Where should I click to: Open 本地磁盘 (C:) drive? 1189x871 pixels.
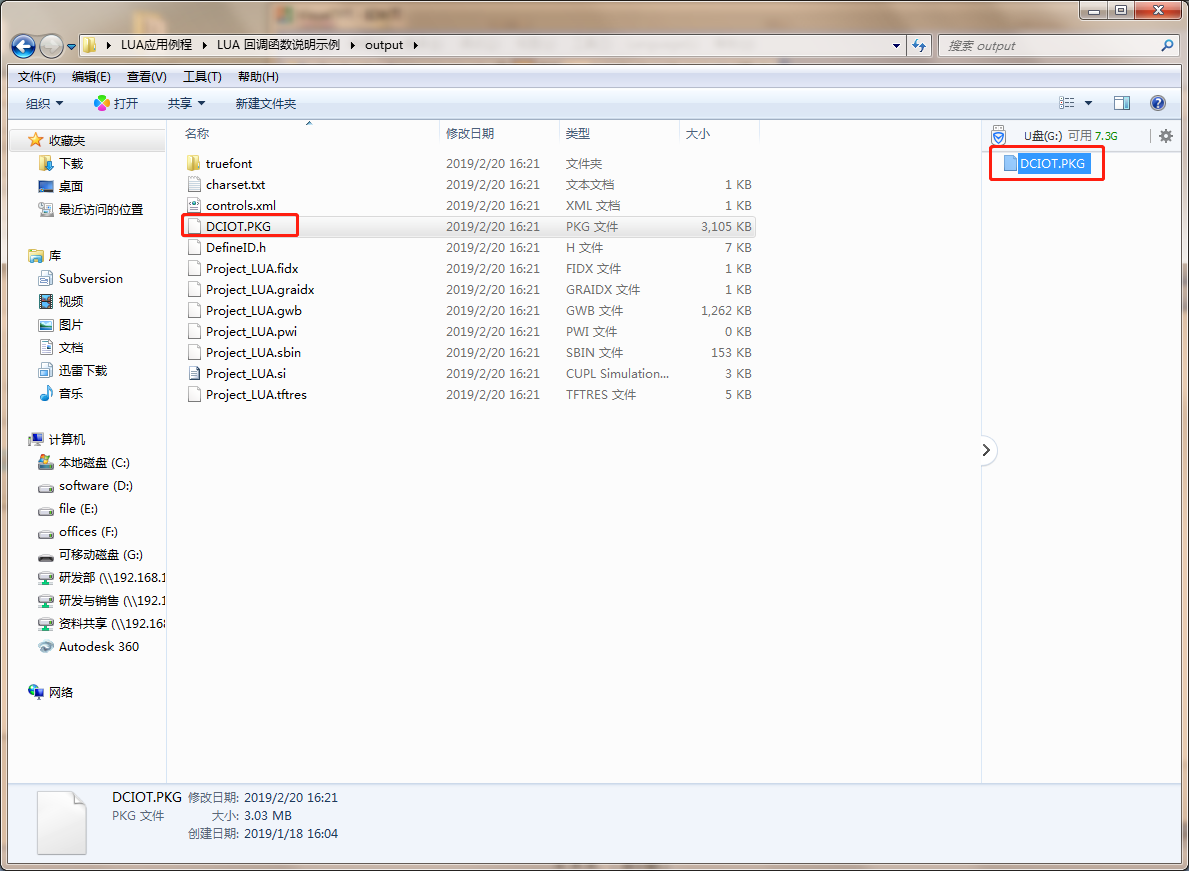point(94,462)
